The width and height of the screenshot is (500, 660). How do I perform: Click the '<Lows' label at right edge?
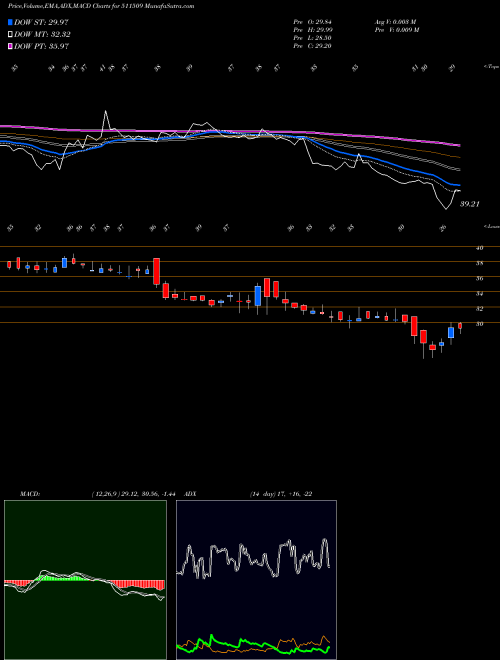click(x=492, y=226)
